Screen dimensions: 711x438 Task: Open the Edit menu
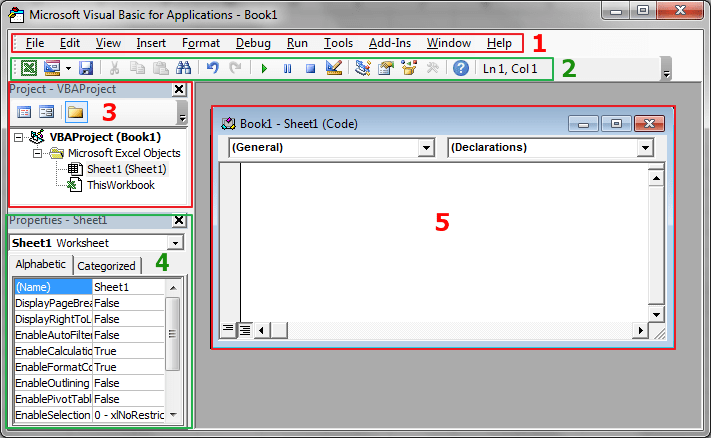(x=70, y=43)
